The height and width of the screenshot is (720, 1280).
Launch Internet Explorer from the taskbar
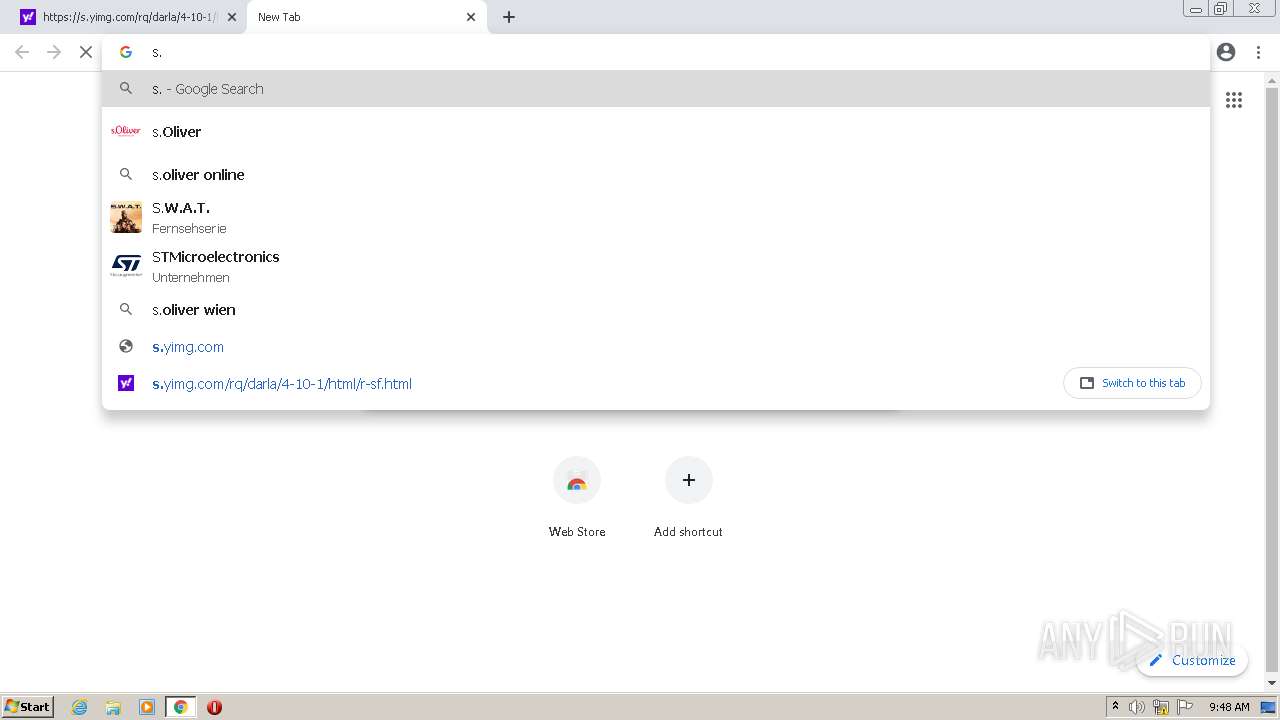coord(79,707)
